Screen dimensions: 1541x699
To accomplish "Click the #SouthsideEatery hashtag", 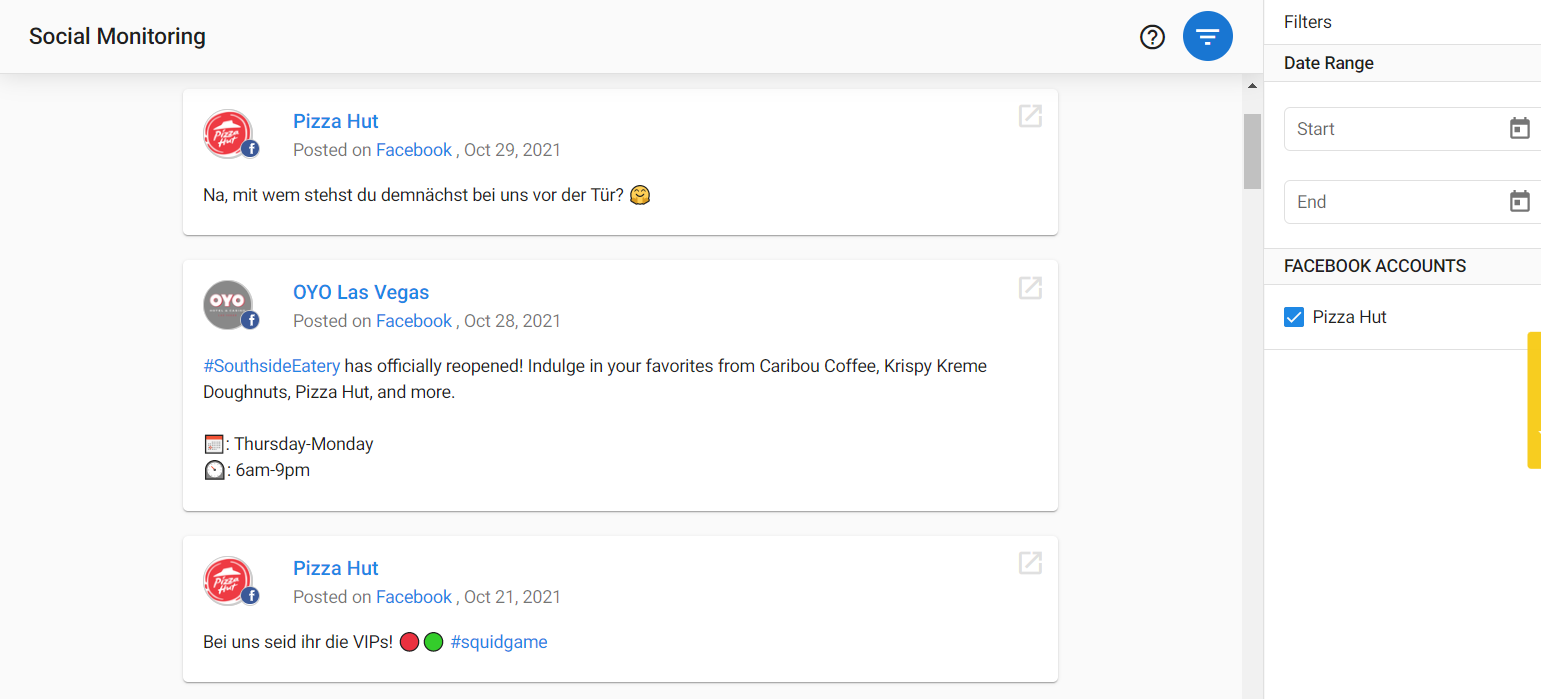I will pos(271,366).
